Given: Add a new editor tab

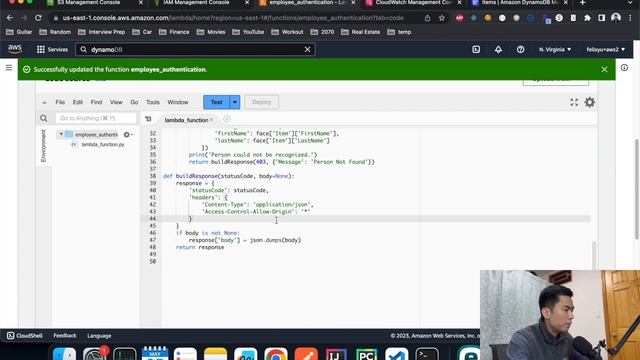Looking at the screenshot, I should [227, 119].
